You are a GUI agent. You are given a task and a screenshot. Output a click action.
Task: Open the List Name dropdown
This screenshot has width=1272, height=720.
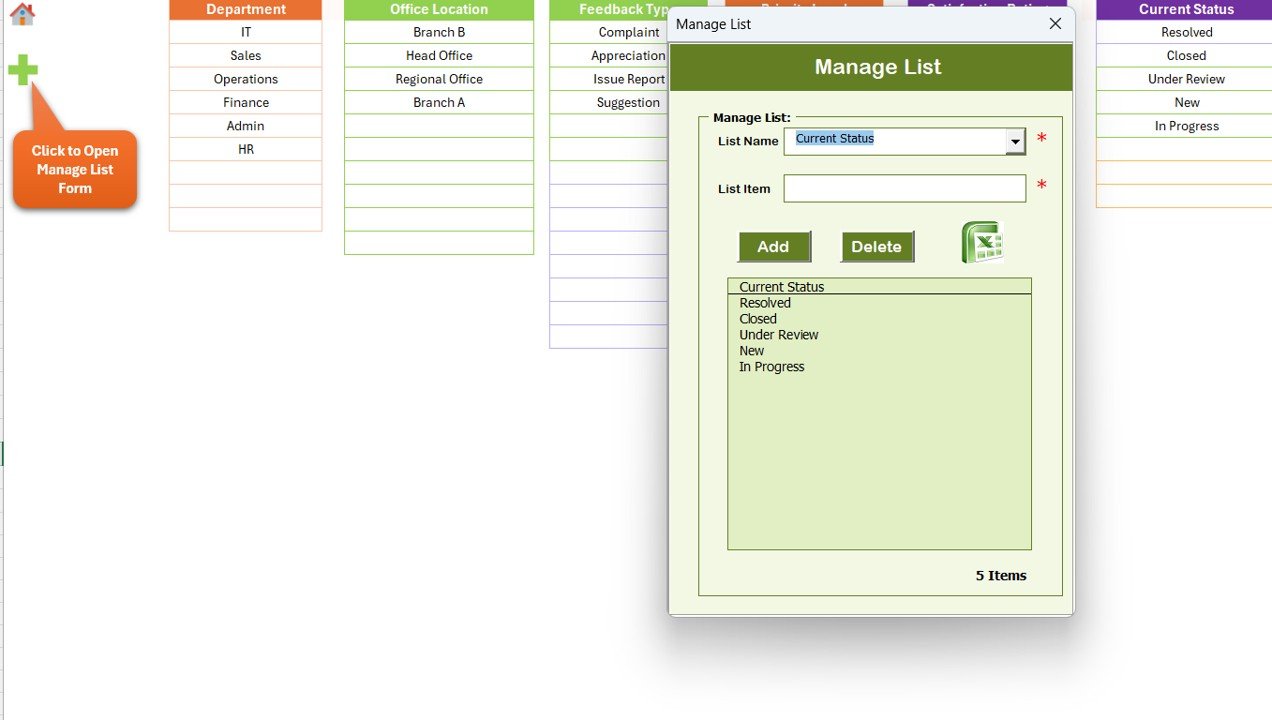pyautogui.click(x=1016, y=139)
